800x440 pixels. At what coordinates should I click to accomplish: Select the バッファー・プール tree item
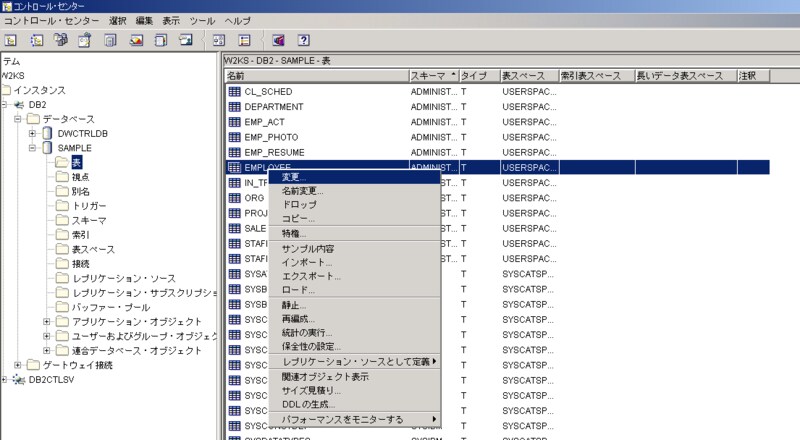point(111,307)
